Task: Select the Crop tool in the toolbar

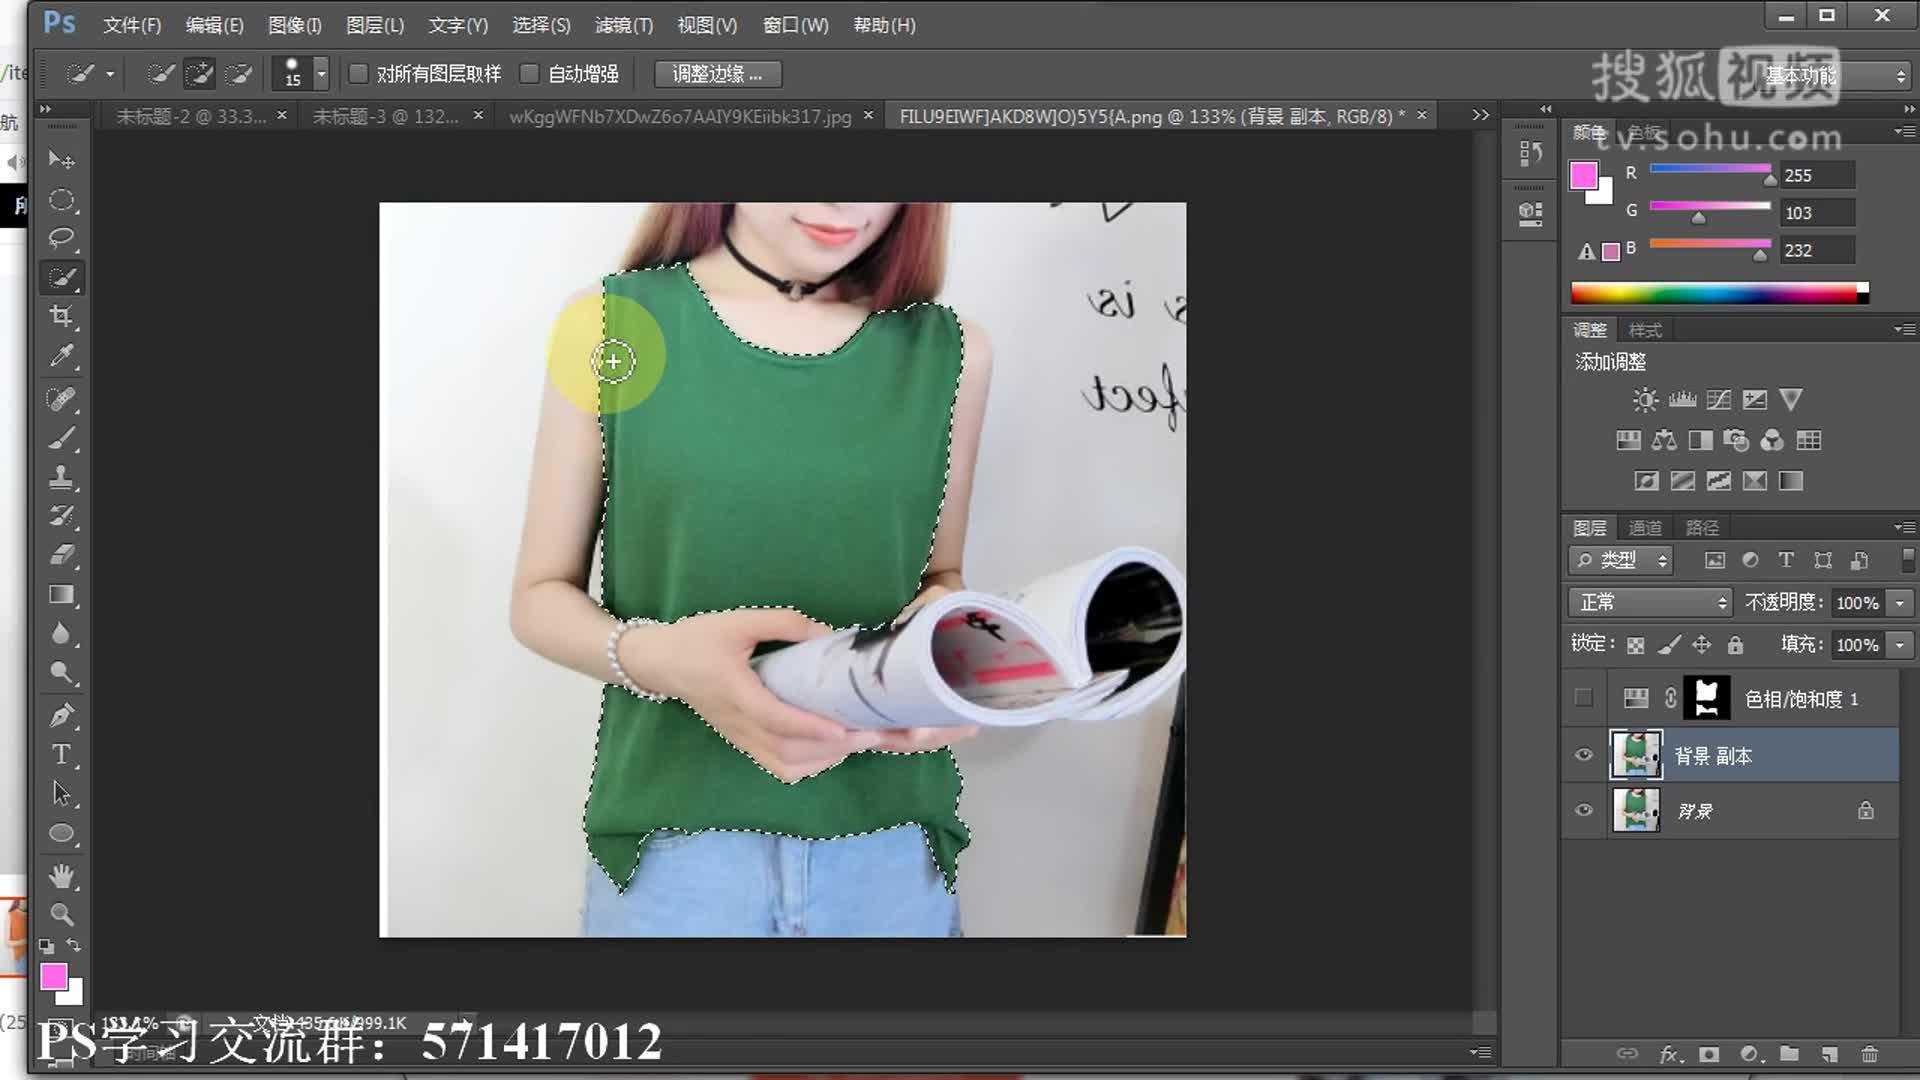Action: [x=62, y=318]
